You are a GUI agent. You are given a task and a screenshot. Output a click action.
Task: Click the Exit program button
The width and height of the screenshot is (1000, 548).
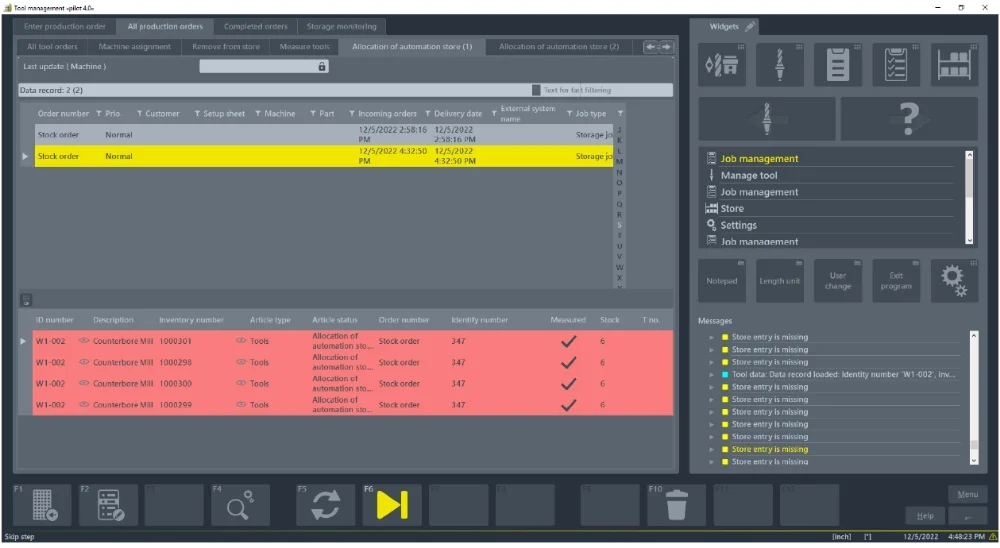pyautogui.click(x=896, y=281)
